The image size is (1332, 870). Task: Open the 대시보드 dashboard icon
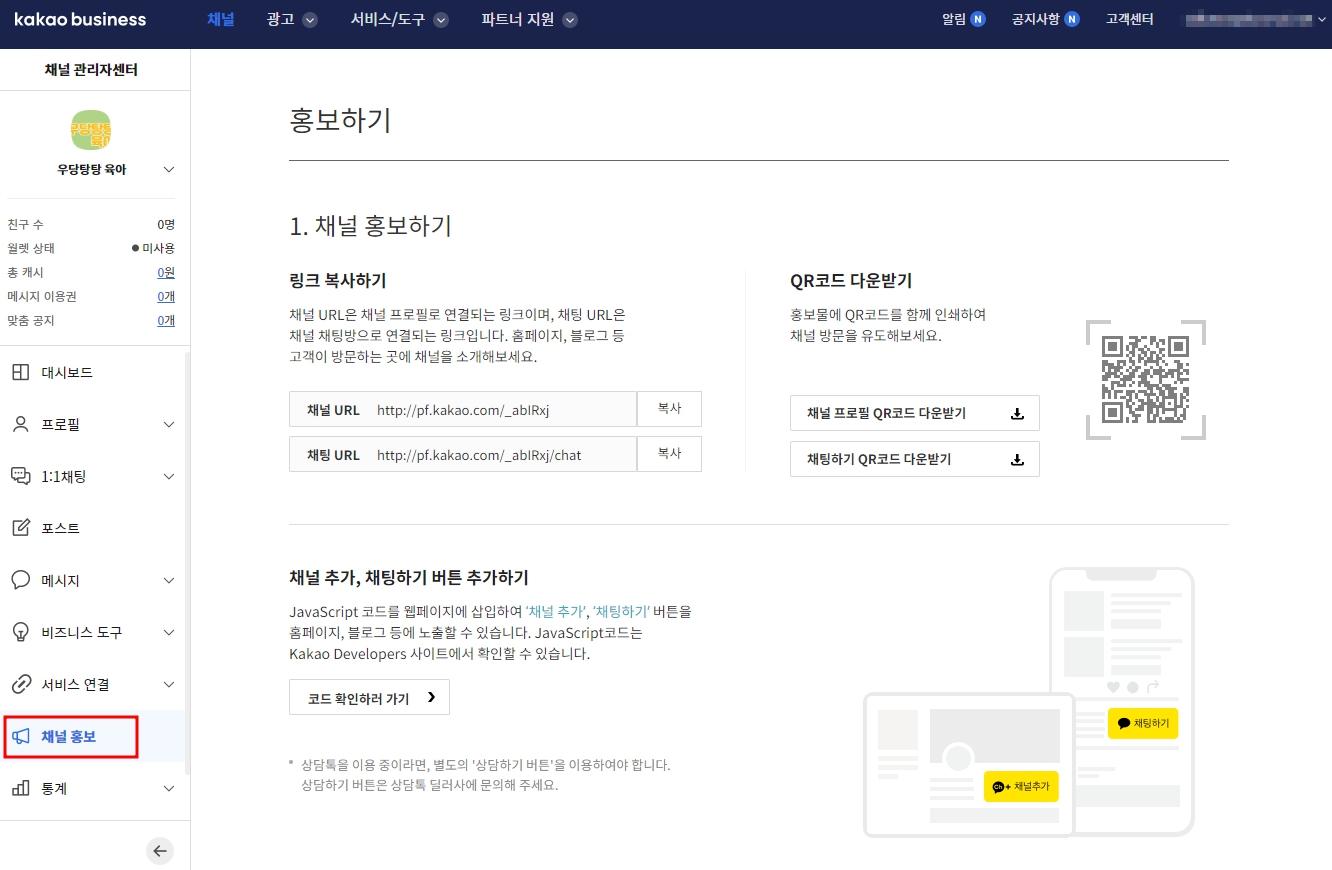pos(20,373)
